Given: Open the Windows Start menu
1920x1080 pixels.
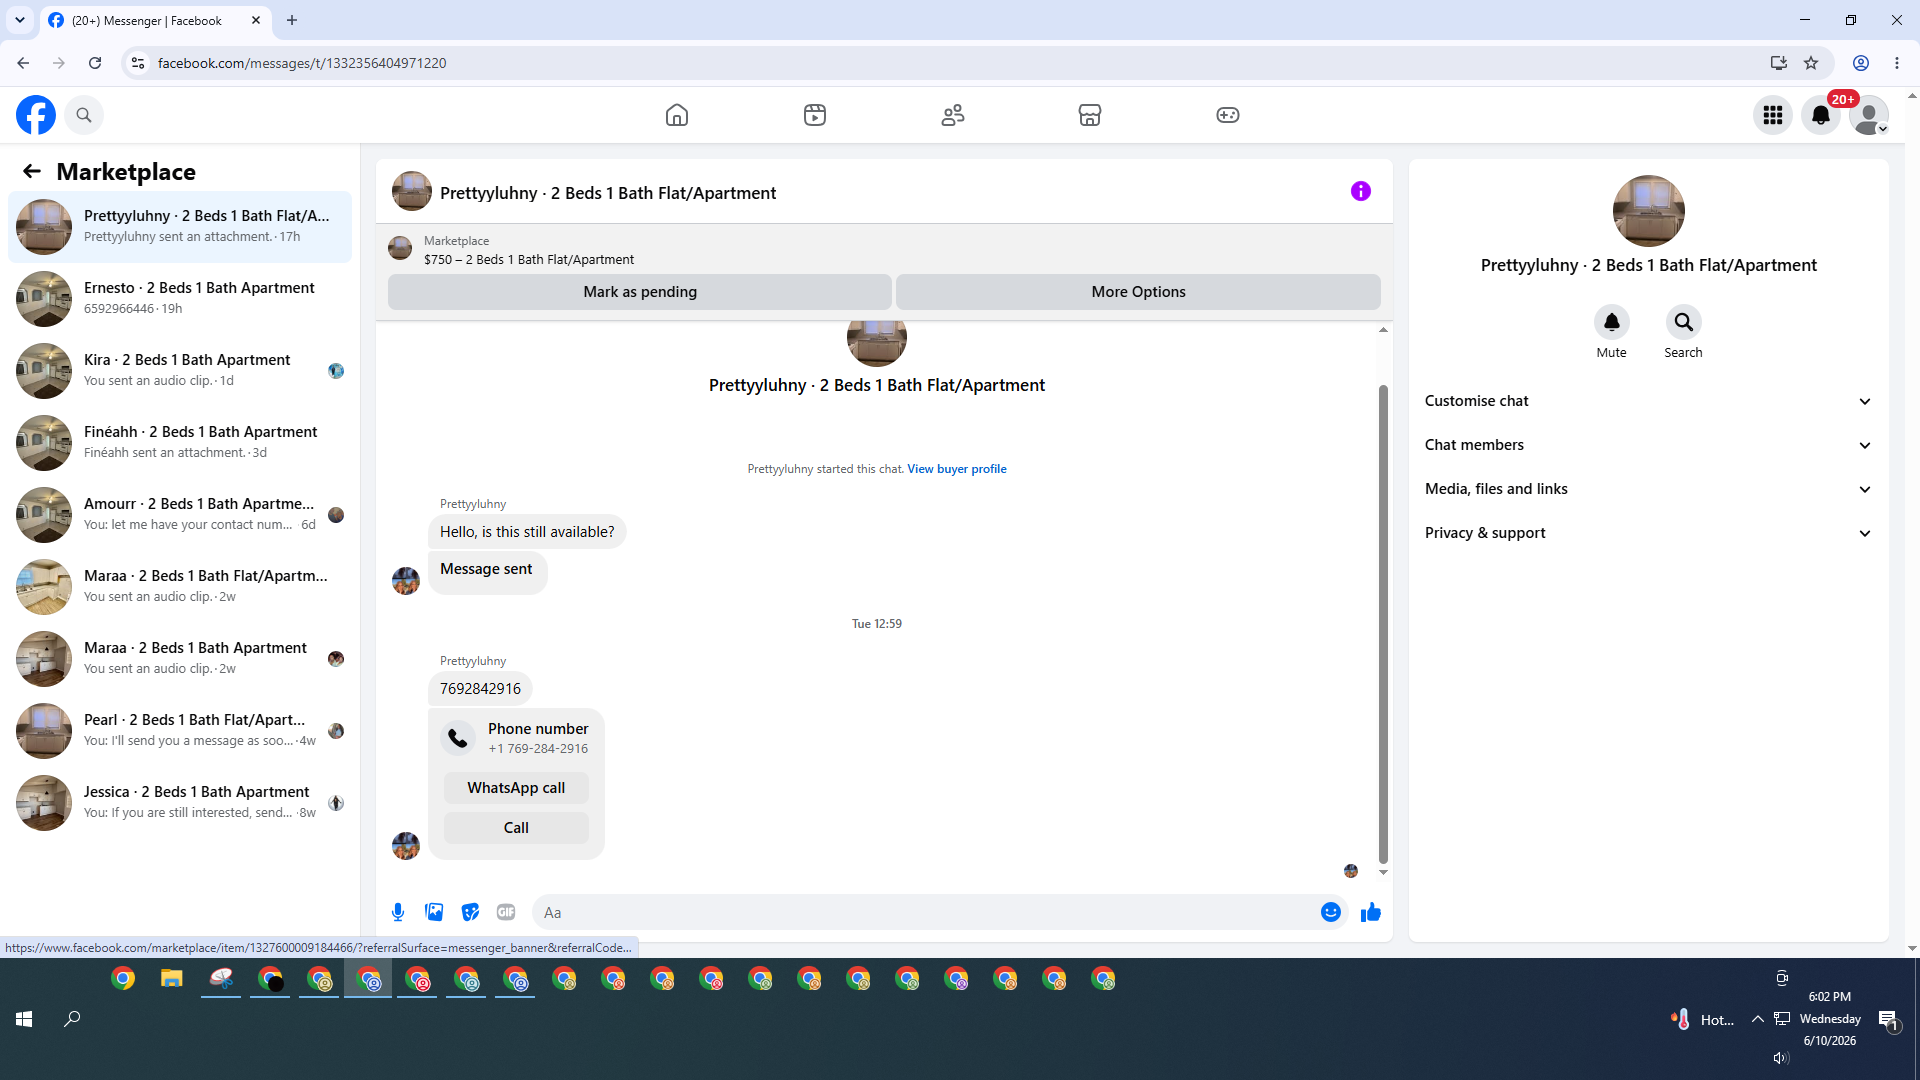Looking at the screenshot, I should tap(24, 1019).
